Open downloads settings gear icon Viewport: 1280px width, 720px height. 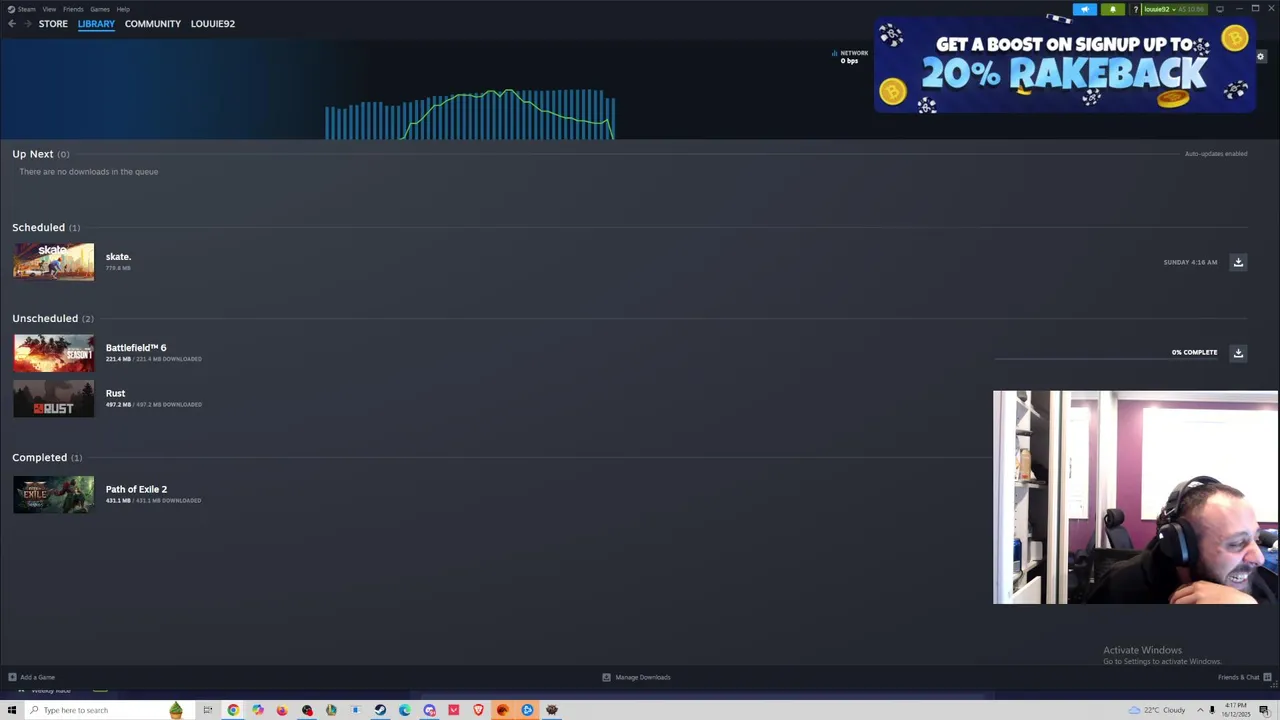pos(1260,56)
